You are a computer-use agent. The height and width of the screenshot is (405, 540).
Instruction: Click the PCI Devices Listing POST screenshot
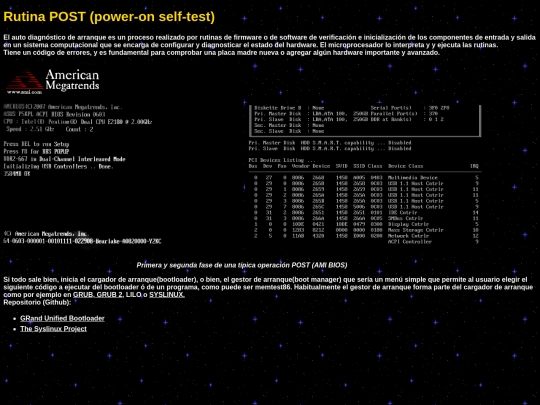click(x=364, y=174)
